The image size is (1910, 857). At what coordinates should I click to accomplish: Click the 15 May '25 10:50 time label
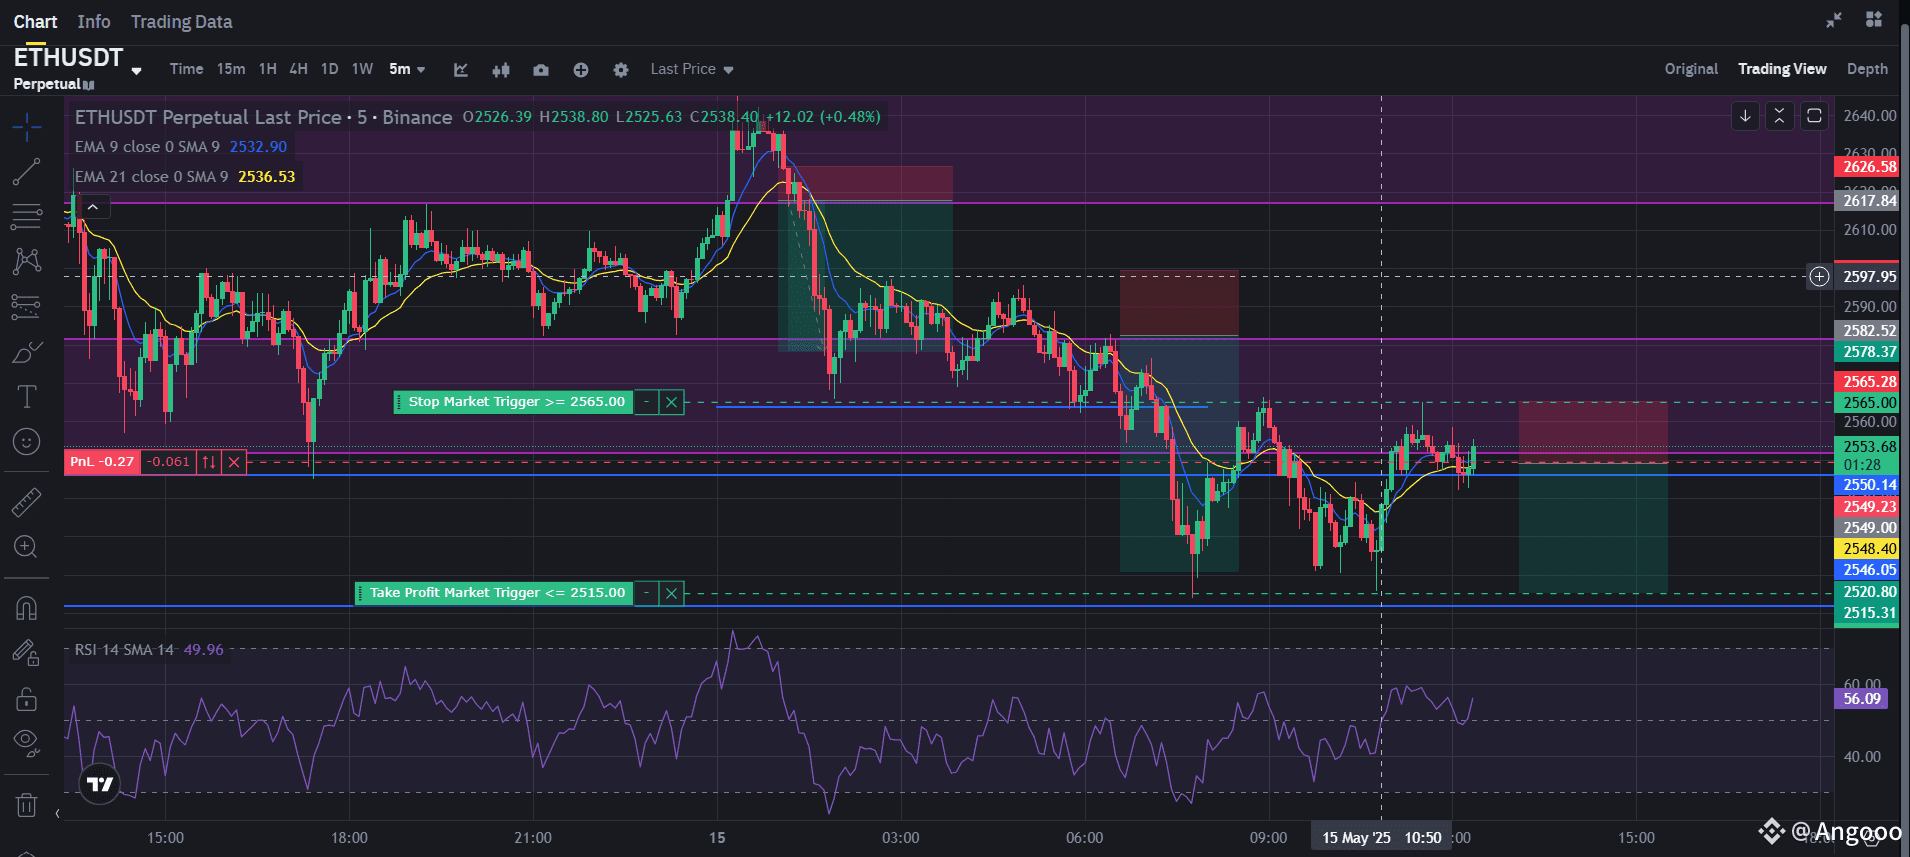click(x=1381, y=838)
